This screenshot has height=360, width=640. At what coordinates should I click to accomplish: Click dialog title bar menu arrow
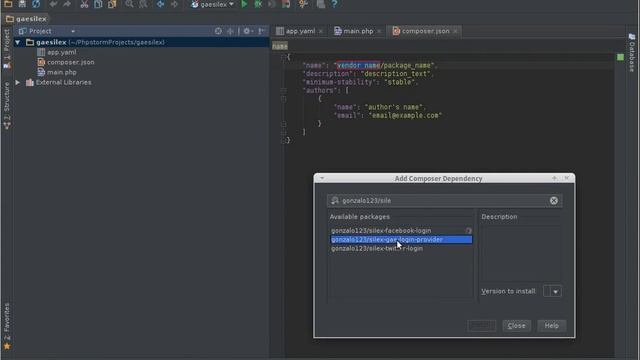coord(322,178)
